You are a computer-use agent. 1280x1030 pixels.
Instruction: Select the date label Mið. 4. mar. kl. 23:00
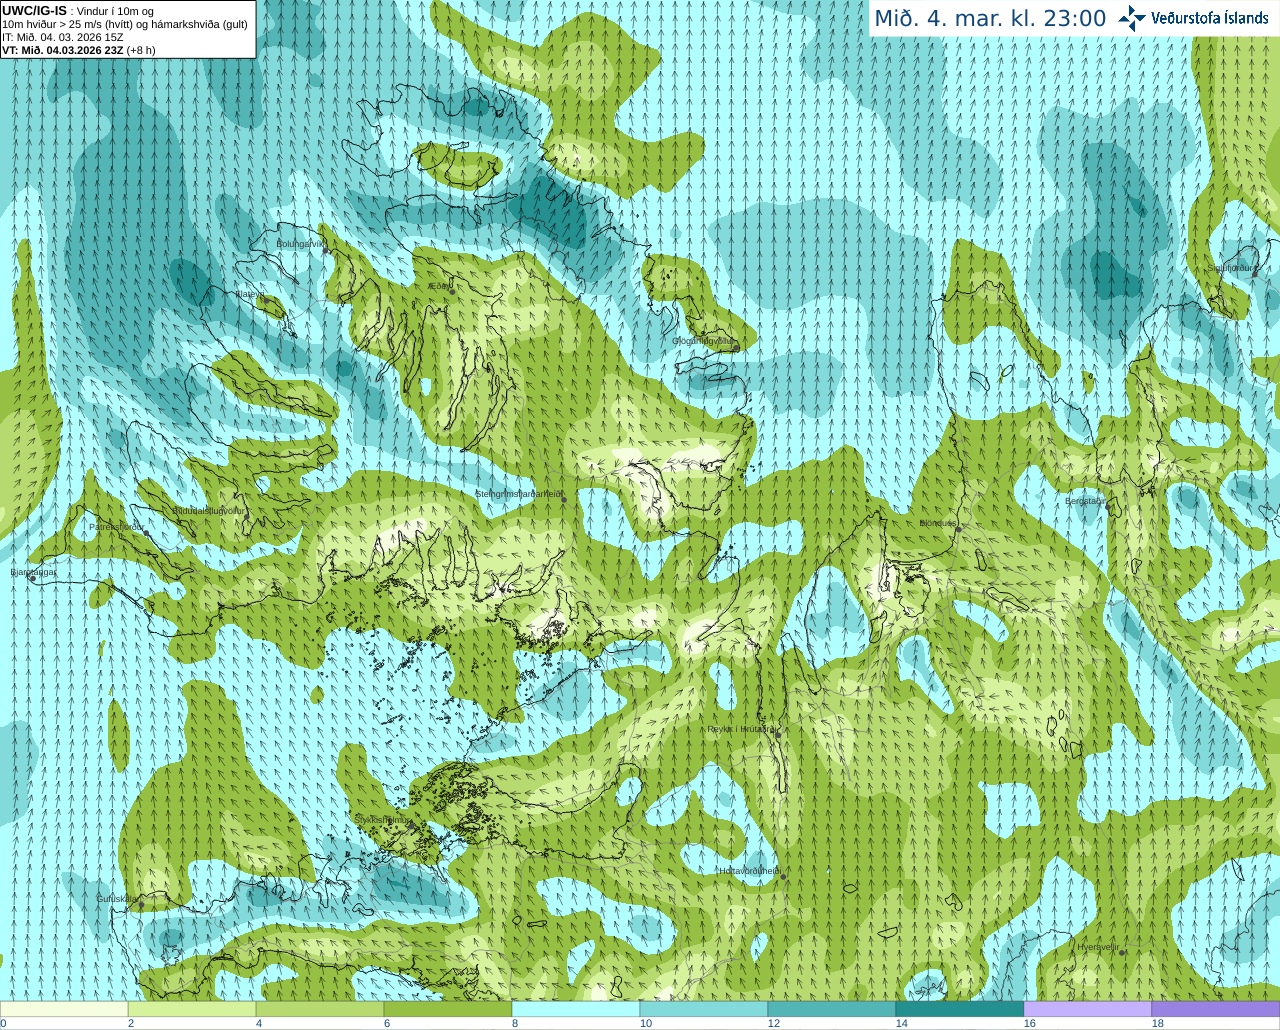(x=990, y=19)
